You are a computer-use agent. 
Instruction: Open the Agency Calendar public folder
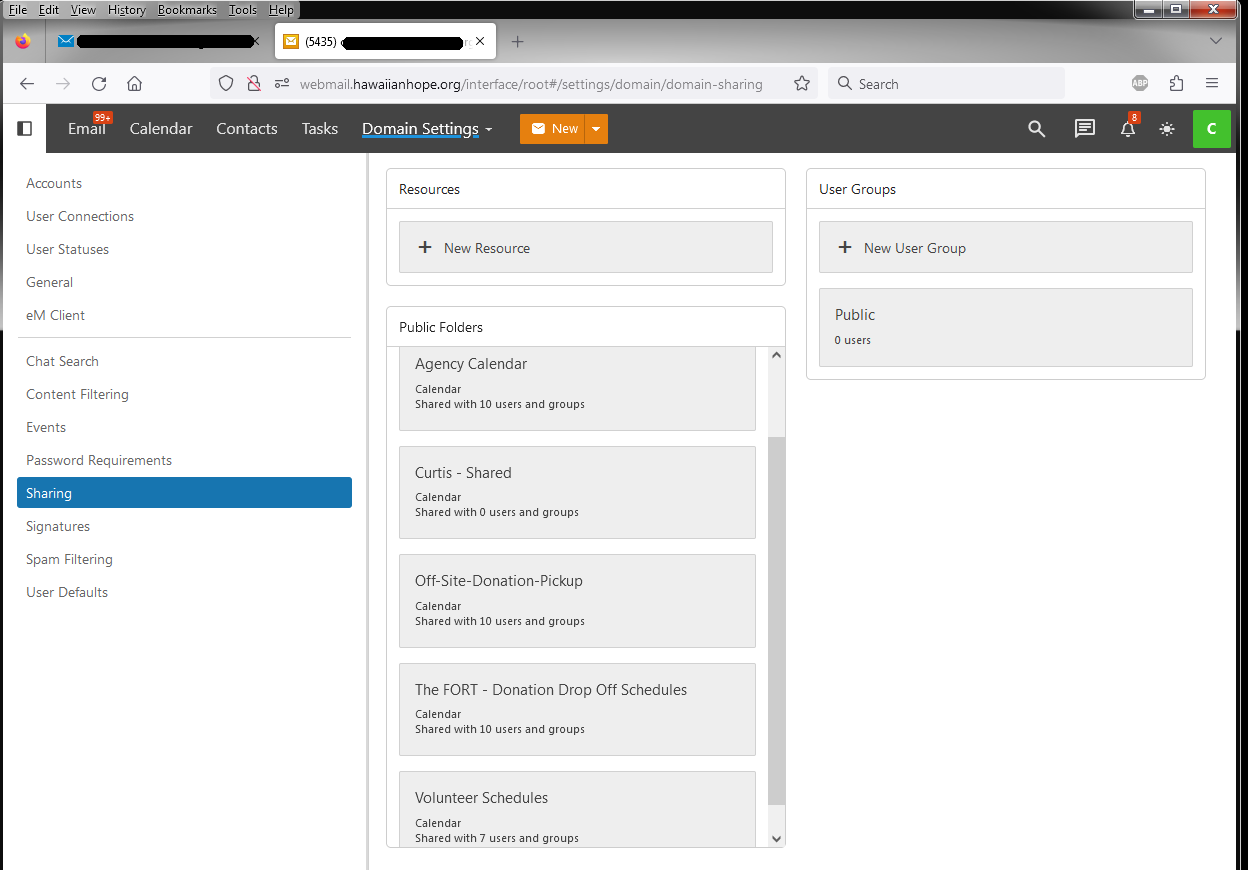[x=577, y=385]
